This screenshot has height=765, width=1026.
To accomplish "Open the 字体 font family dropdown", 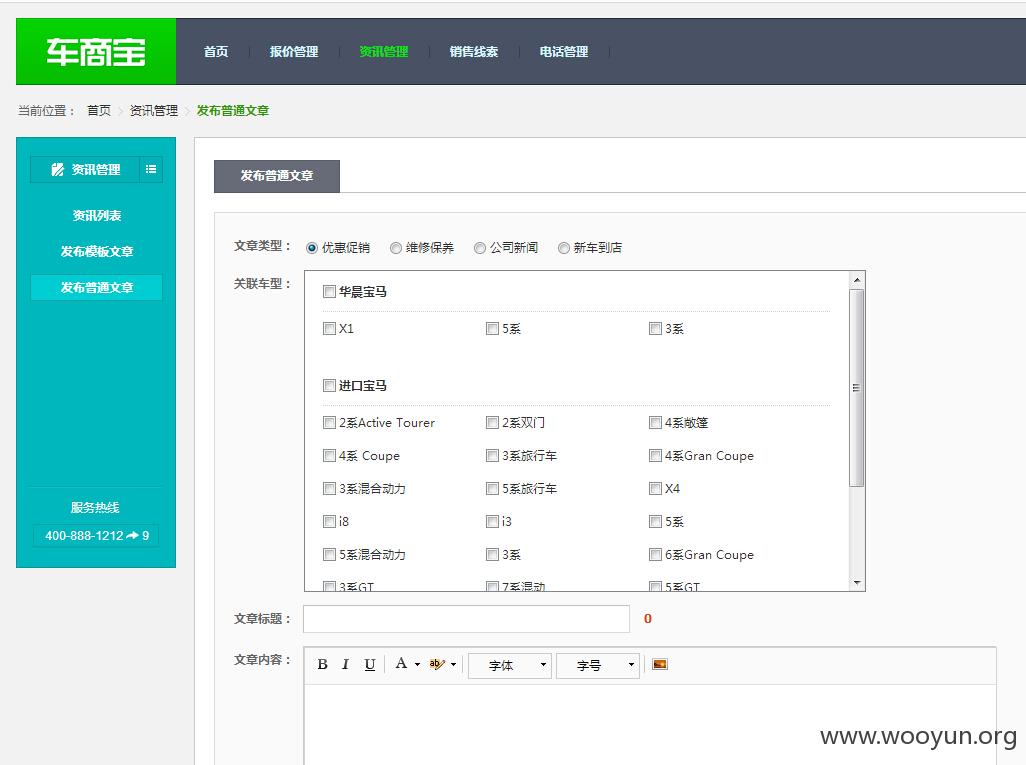I will tap(510, 666).
